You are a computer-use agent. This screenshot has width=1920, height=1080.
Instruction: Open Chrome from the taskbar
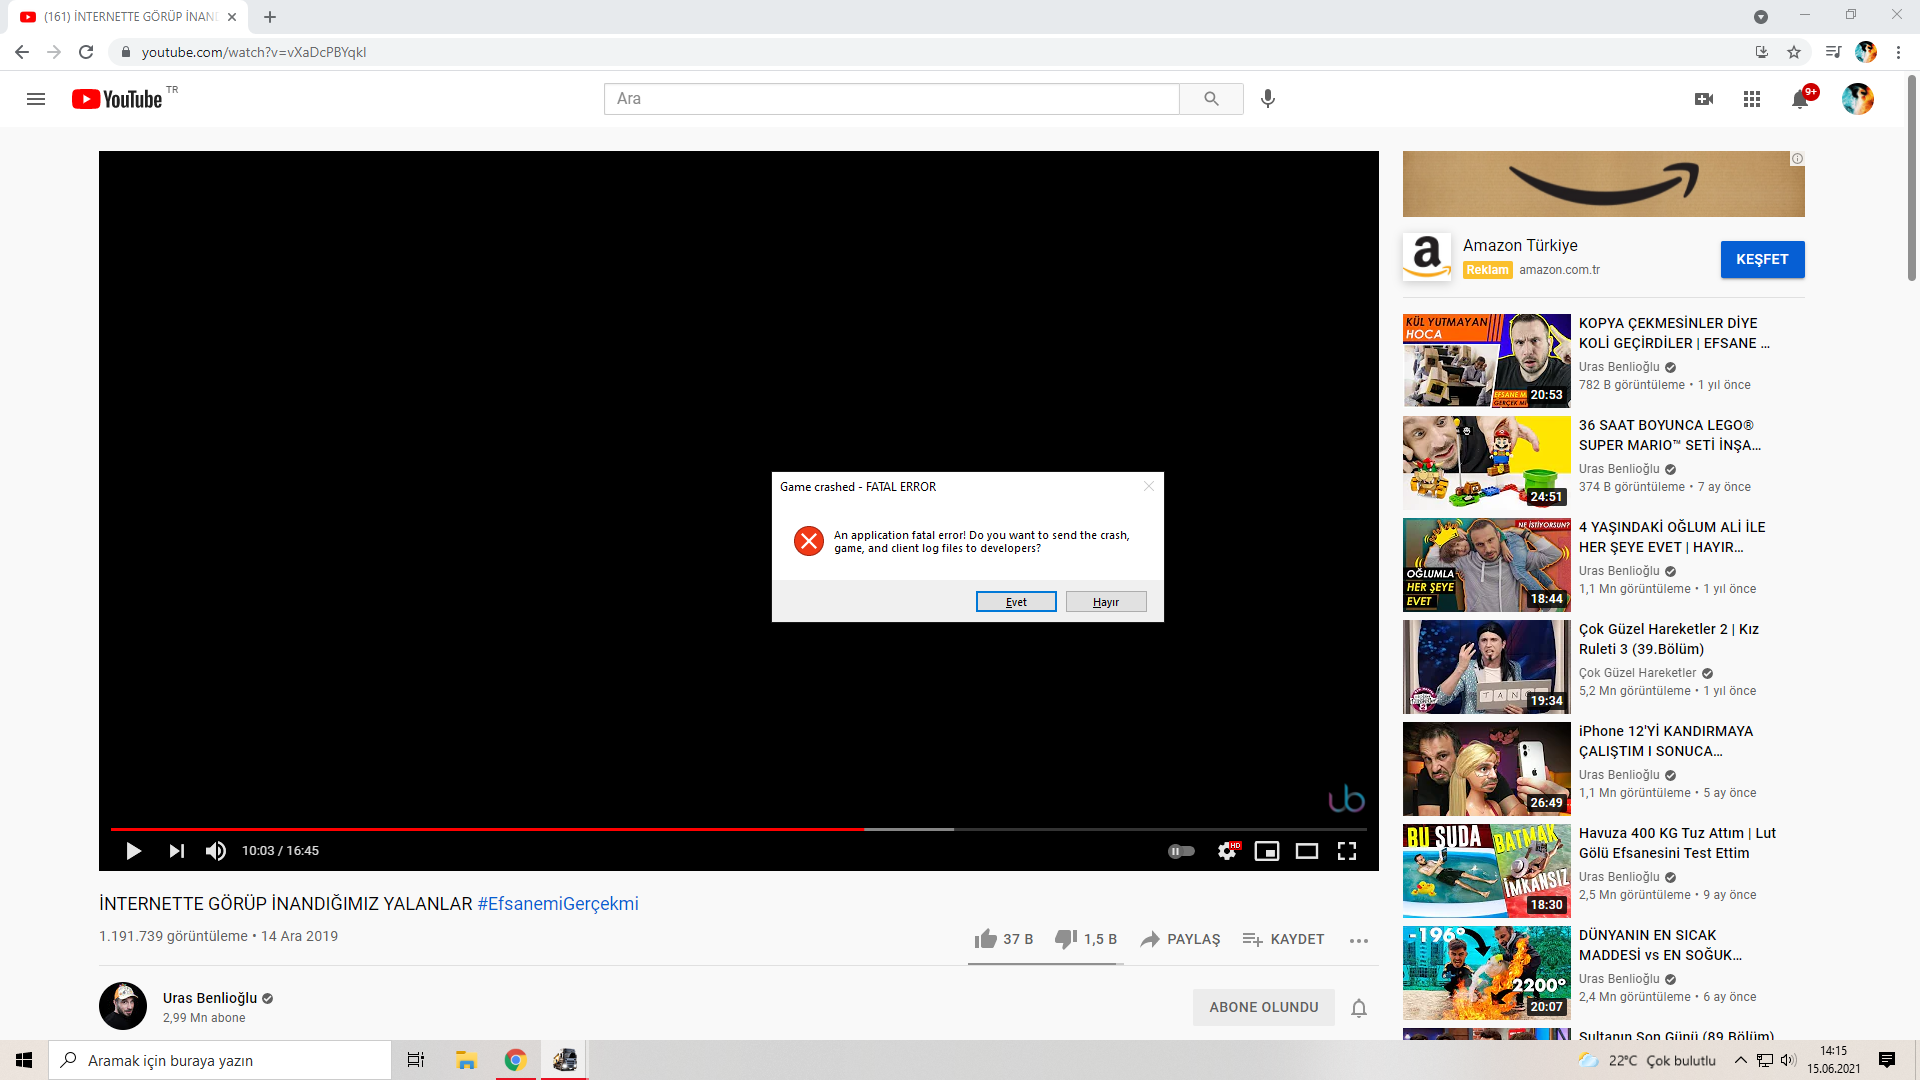(515, 1060)
